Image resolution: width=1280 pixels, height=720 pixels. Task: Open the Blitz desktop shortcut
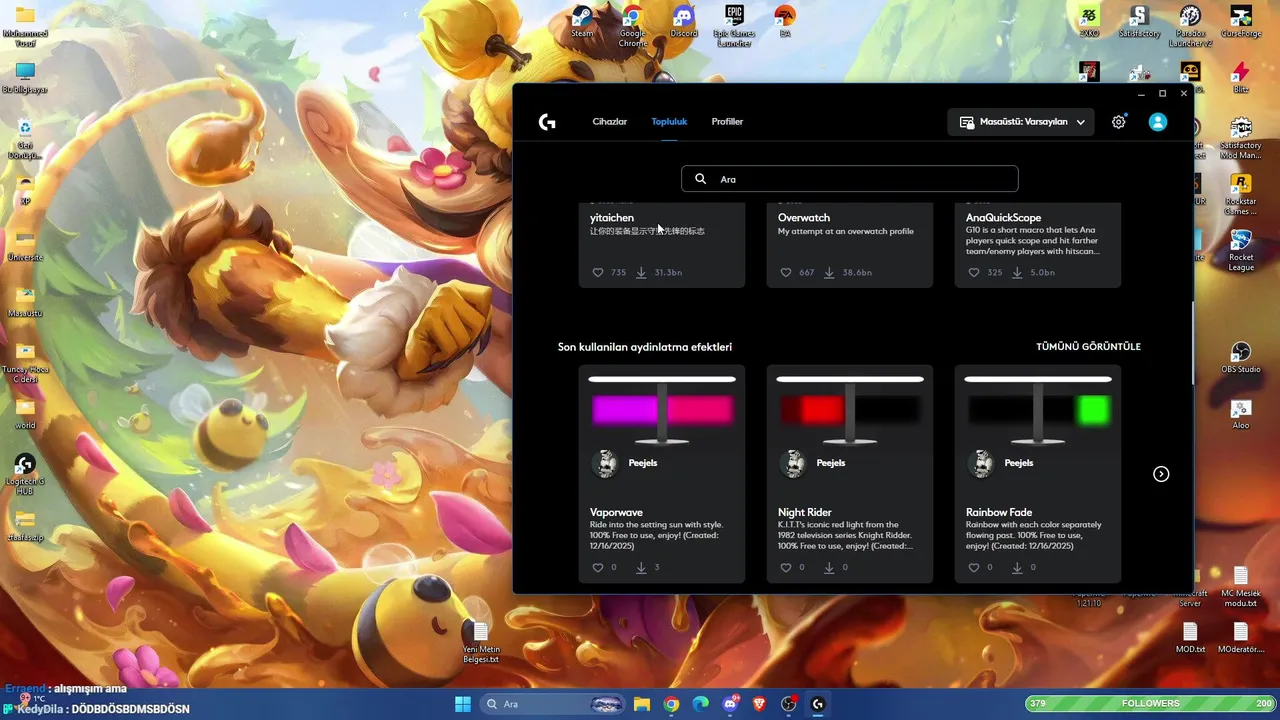(1241, 77)
